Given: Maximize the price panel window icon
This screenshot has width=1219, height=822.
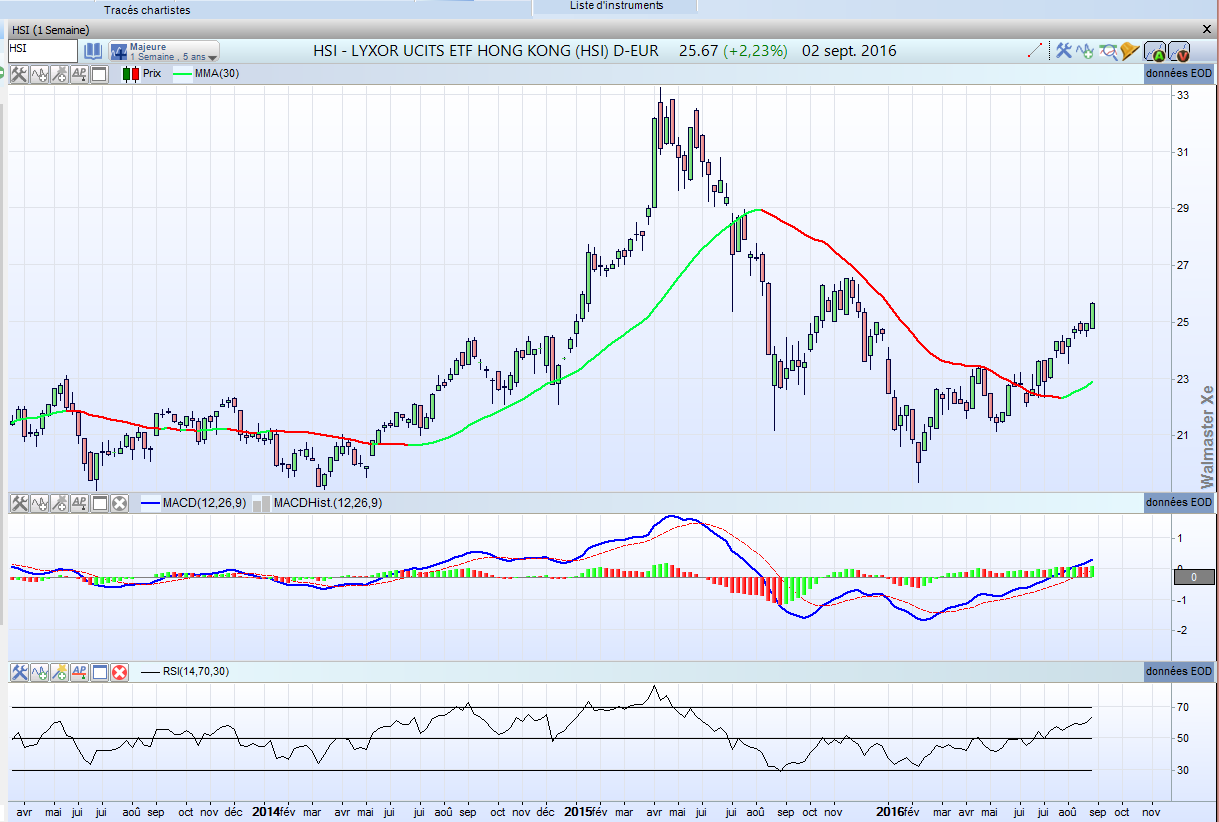Looking at the screenshot, I should pyautogui.click(x=99, y=74).
